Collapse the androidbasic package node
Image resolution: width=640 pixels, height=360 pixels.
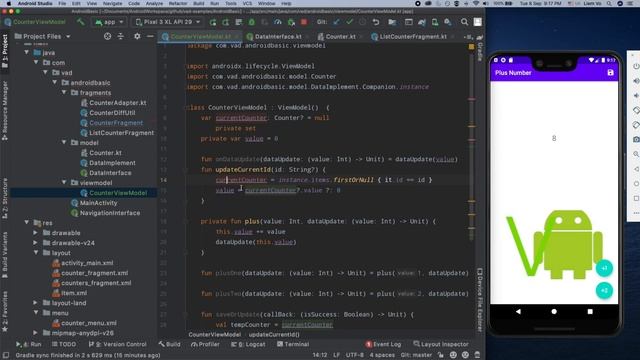click(x=55, y=82)
